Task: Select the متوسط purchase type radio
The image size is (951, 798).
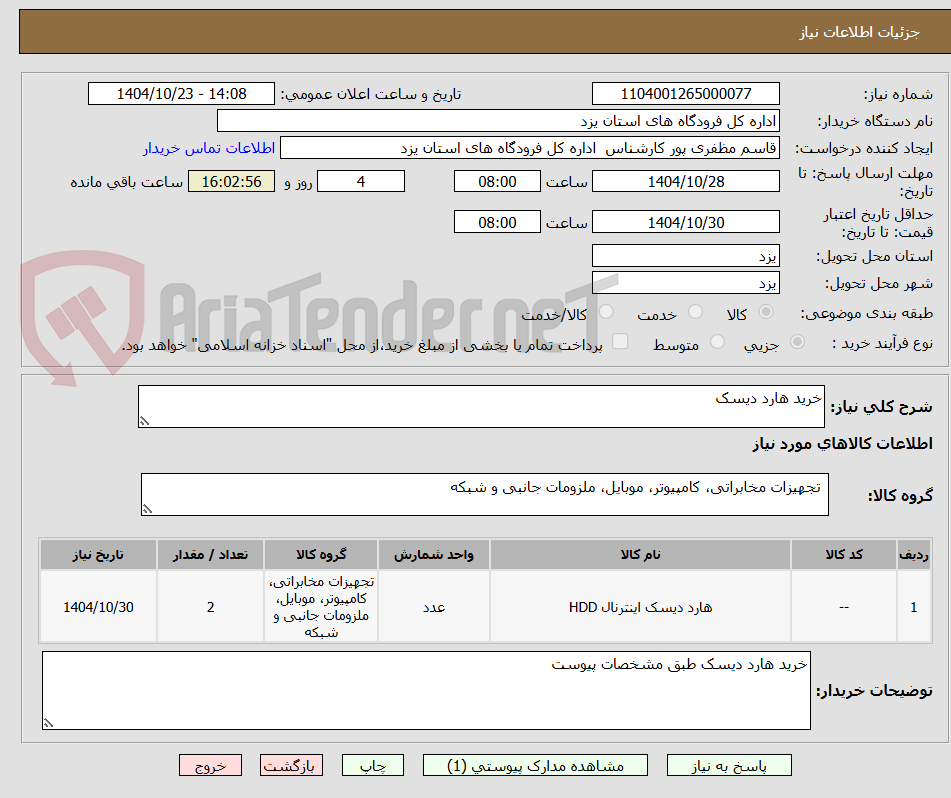Action: coord(717,342)
